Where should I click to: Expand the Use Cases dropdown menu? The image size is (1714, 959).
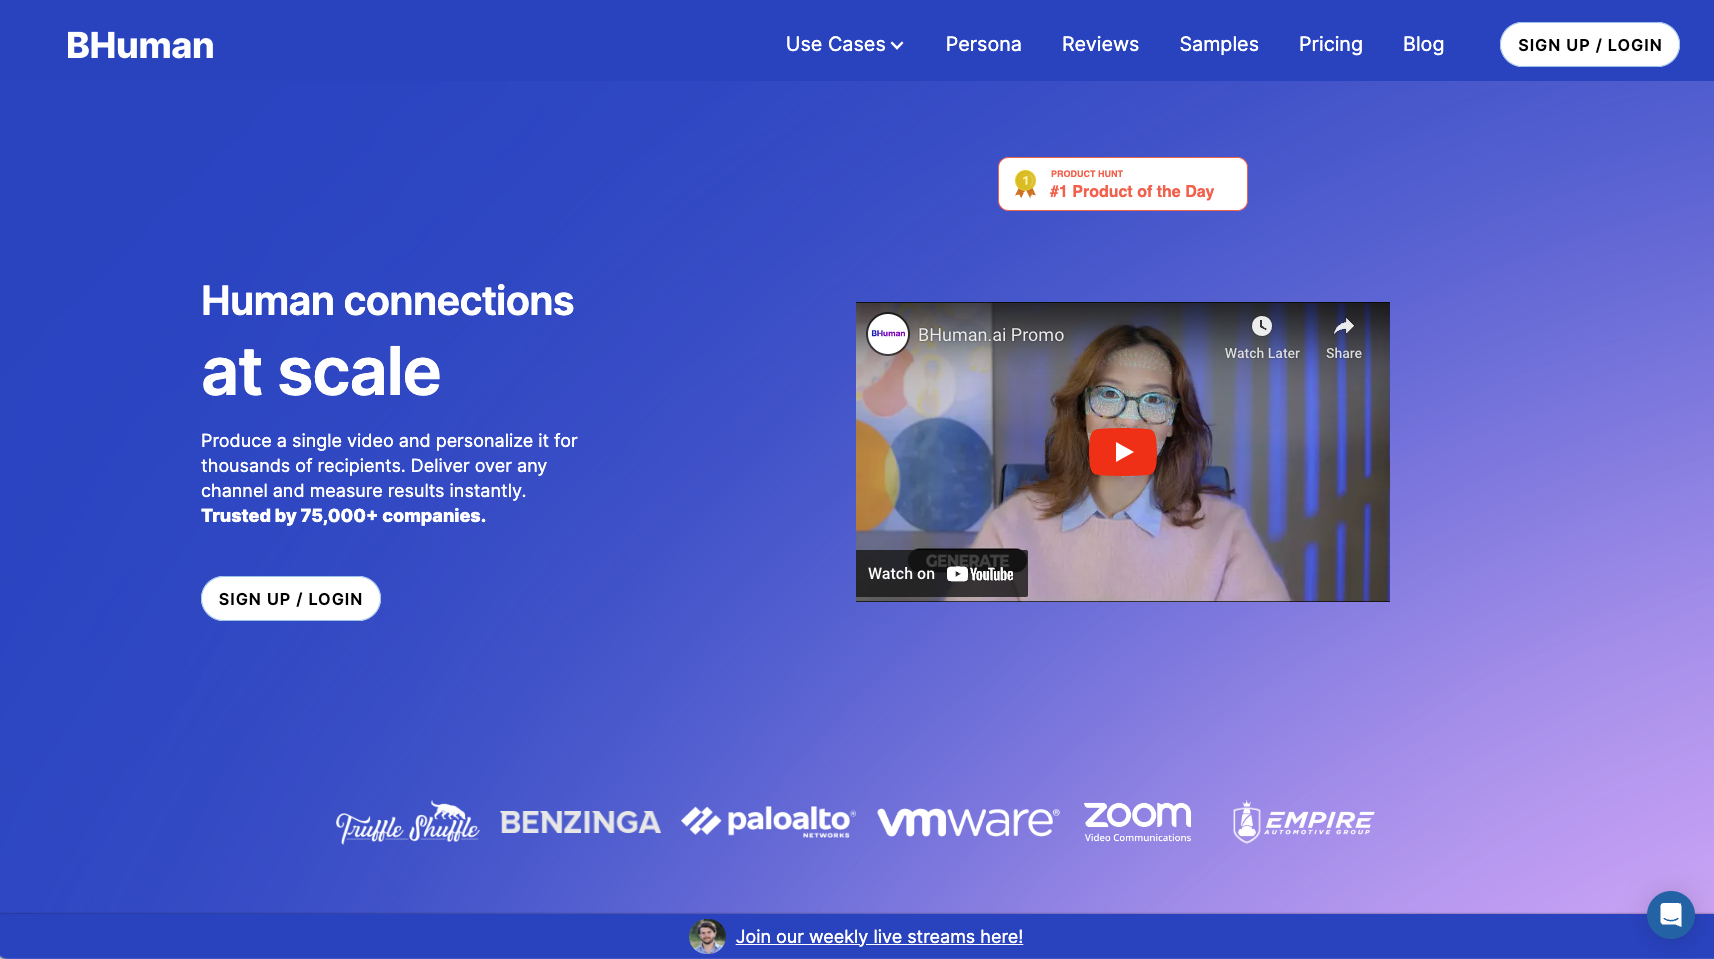click(844, 45)
